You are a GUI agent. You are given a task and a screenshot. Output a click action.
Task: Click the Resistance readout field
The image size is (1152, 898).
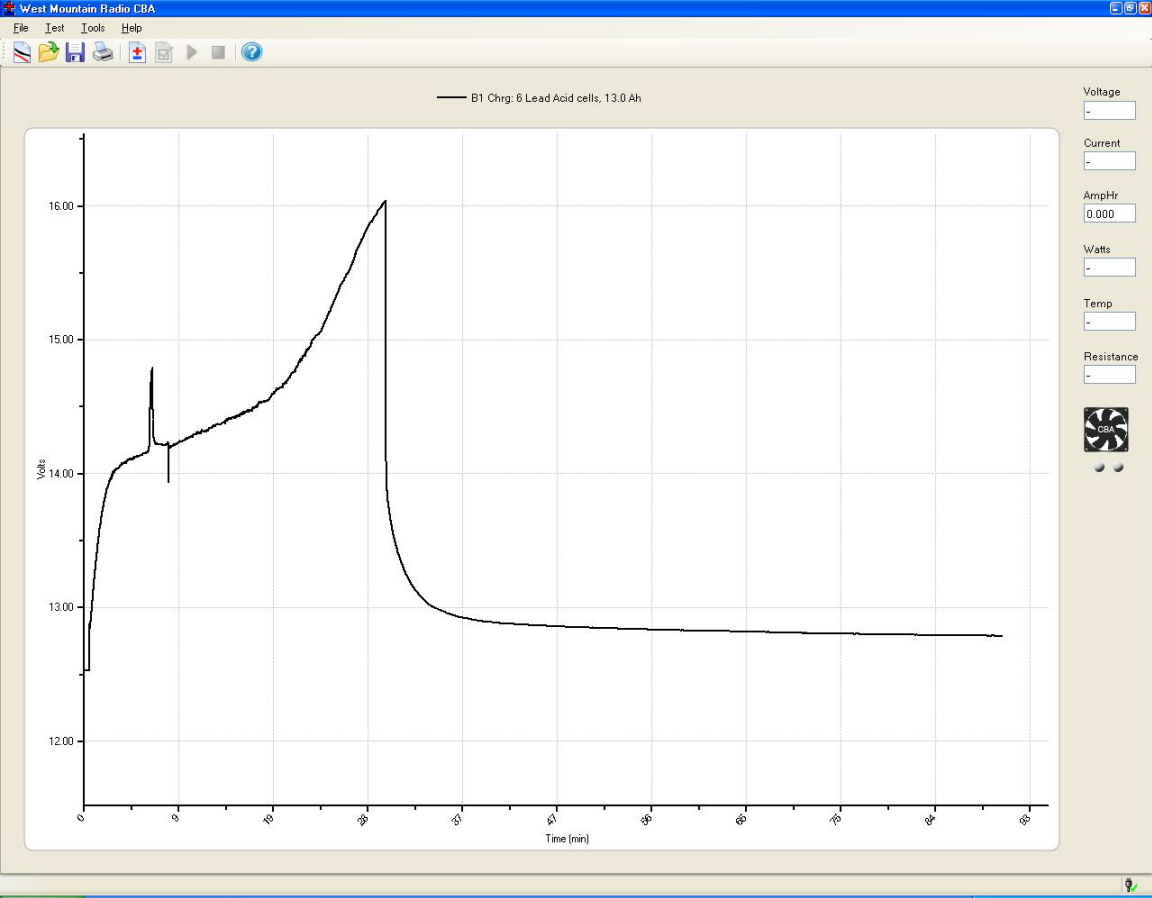pyautogui.click(x=1109, y=375)
